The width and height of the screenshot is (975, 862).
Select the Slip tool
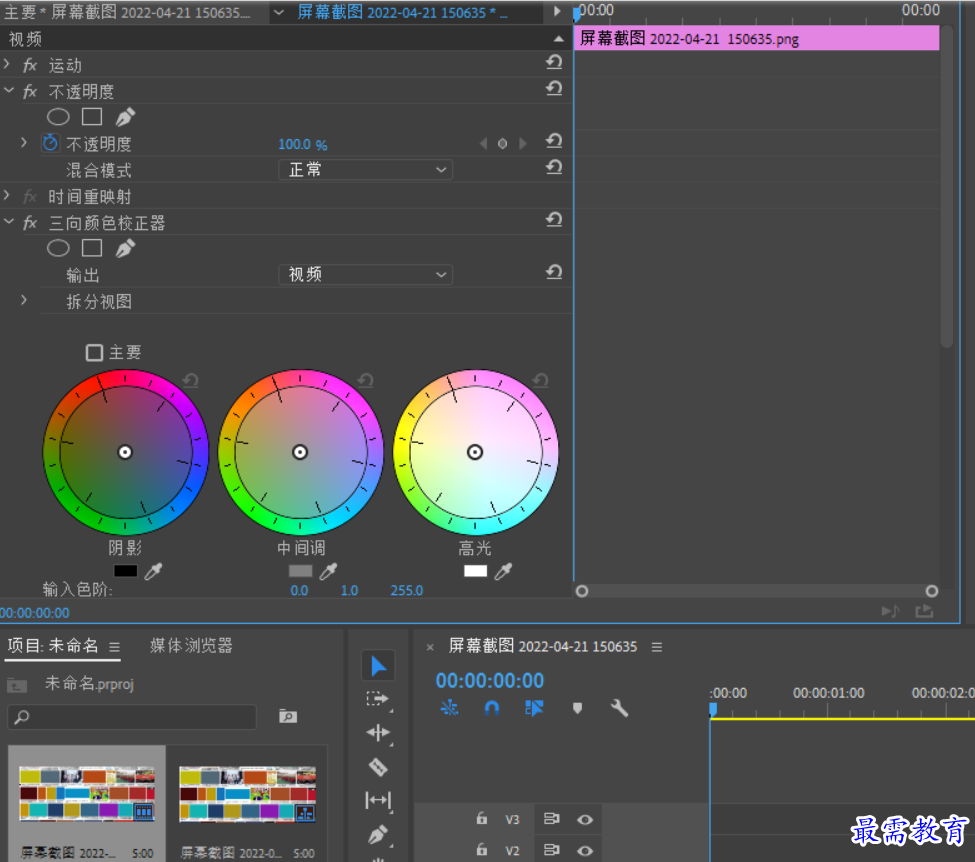pos(377,800)
